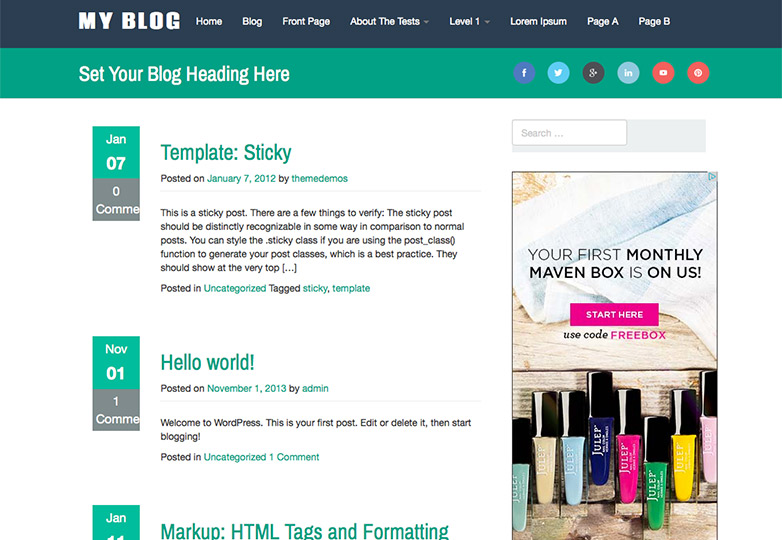The height and width of the screenshot is (540, 782).
Task: Open Markup: HTML Tags and Formatting post
Action: coord(305,531)
